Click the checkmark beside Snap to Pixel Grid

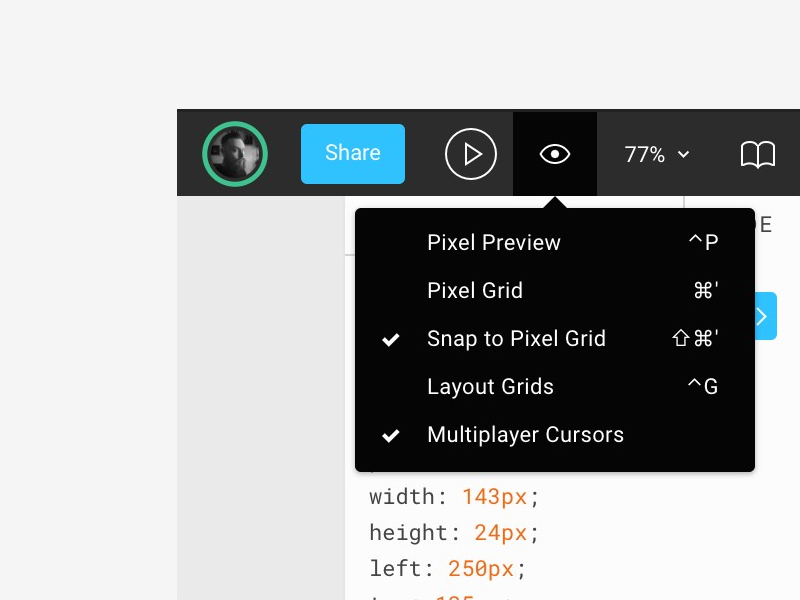[x=390, y=339]
